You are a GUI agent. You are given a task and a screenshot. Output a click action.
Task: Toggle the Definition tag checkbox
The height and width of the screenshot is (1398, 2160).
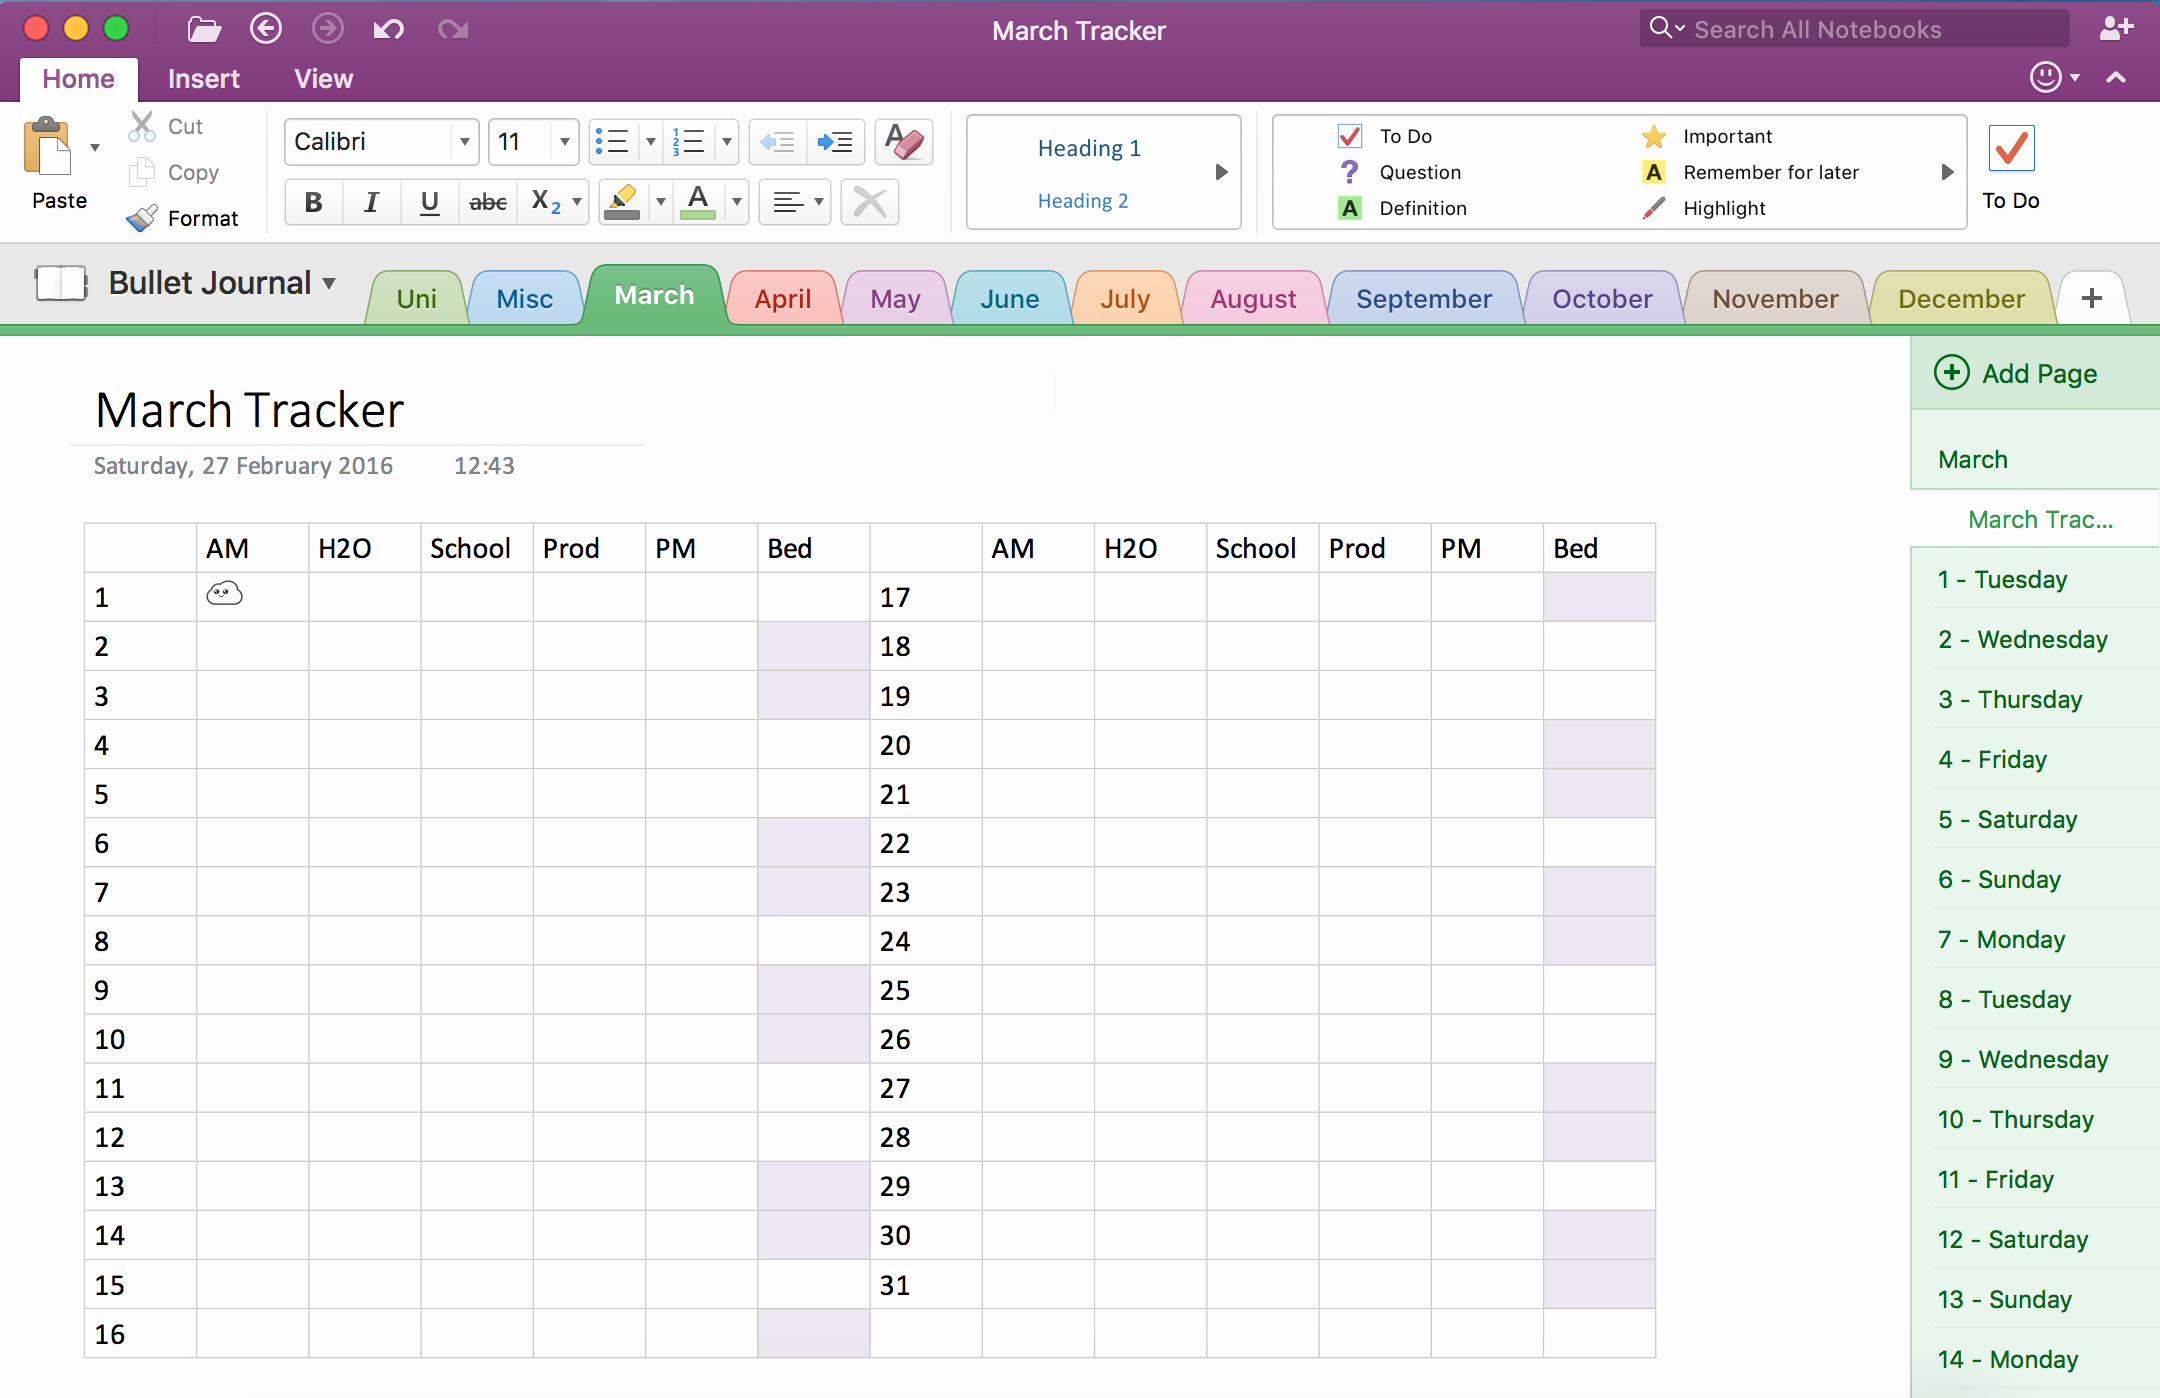click(1349, 208)
